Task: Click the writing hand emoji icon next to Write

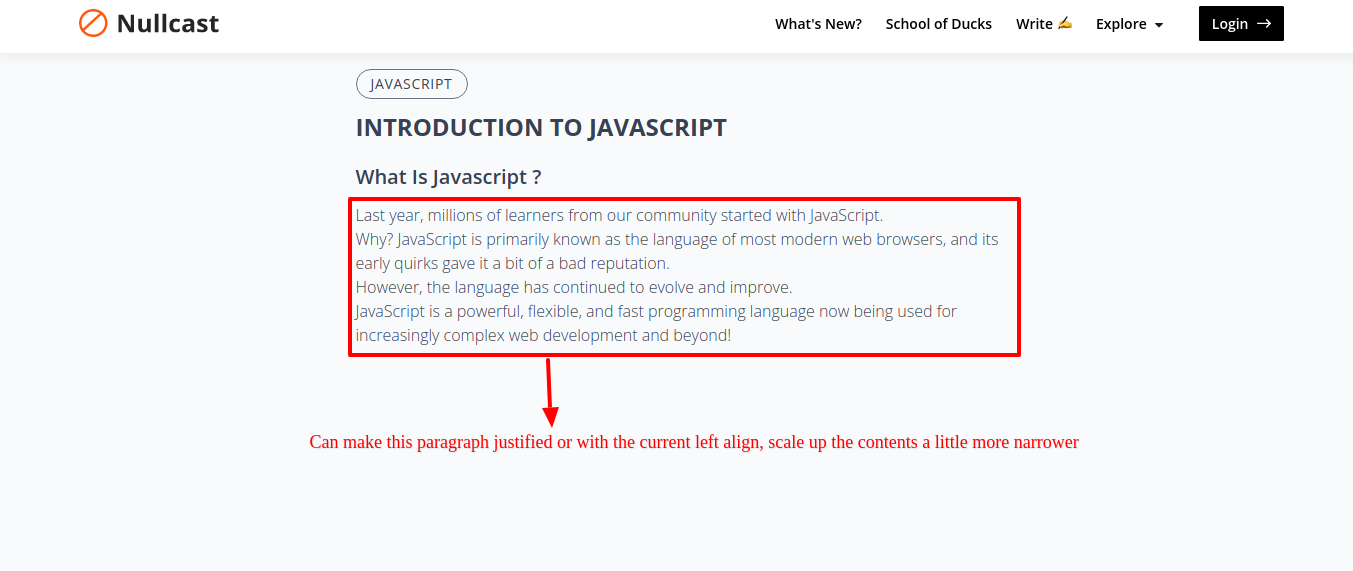Action: (1064, 23)
